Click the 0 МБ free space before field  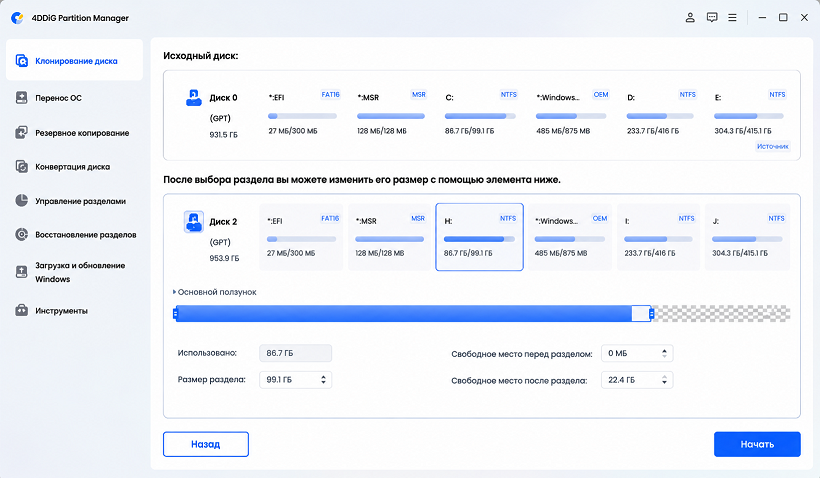637,354
